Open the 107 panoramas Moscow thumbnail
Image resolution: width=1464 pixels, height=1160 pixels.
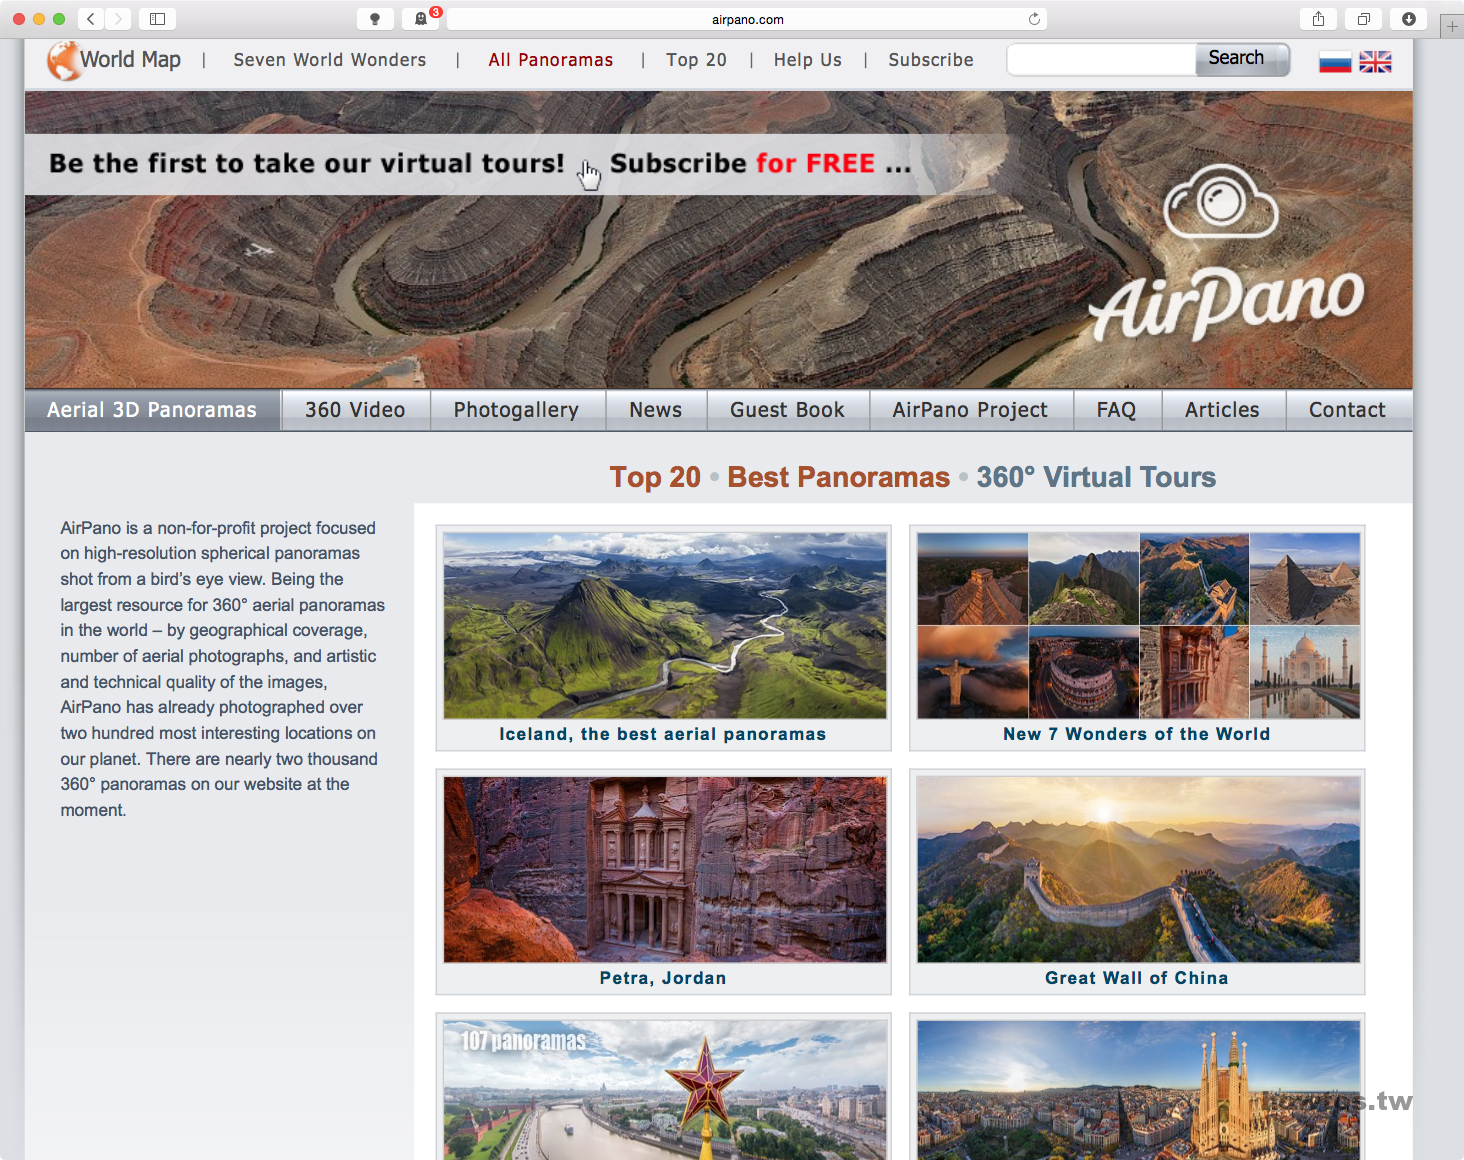click(665, 1090)
